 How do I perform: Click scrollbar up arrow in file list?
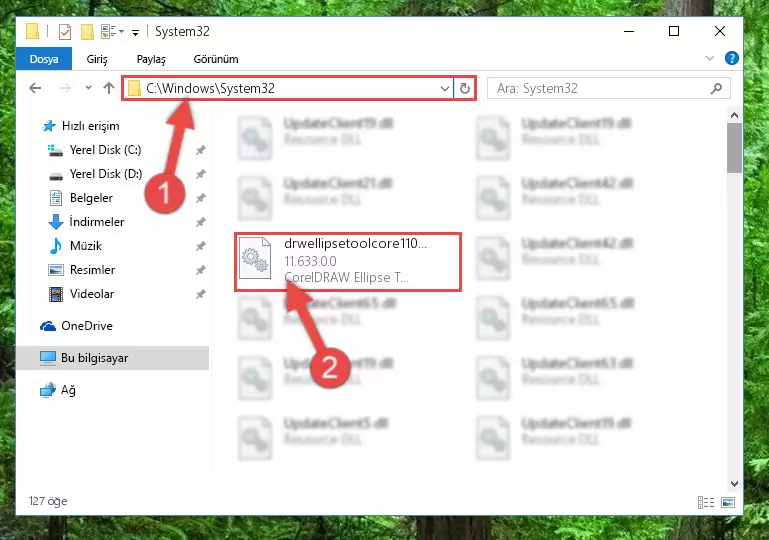734,115
